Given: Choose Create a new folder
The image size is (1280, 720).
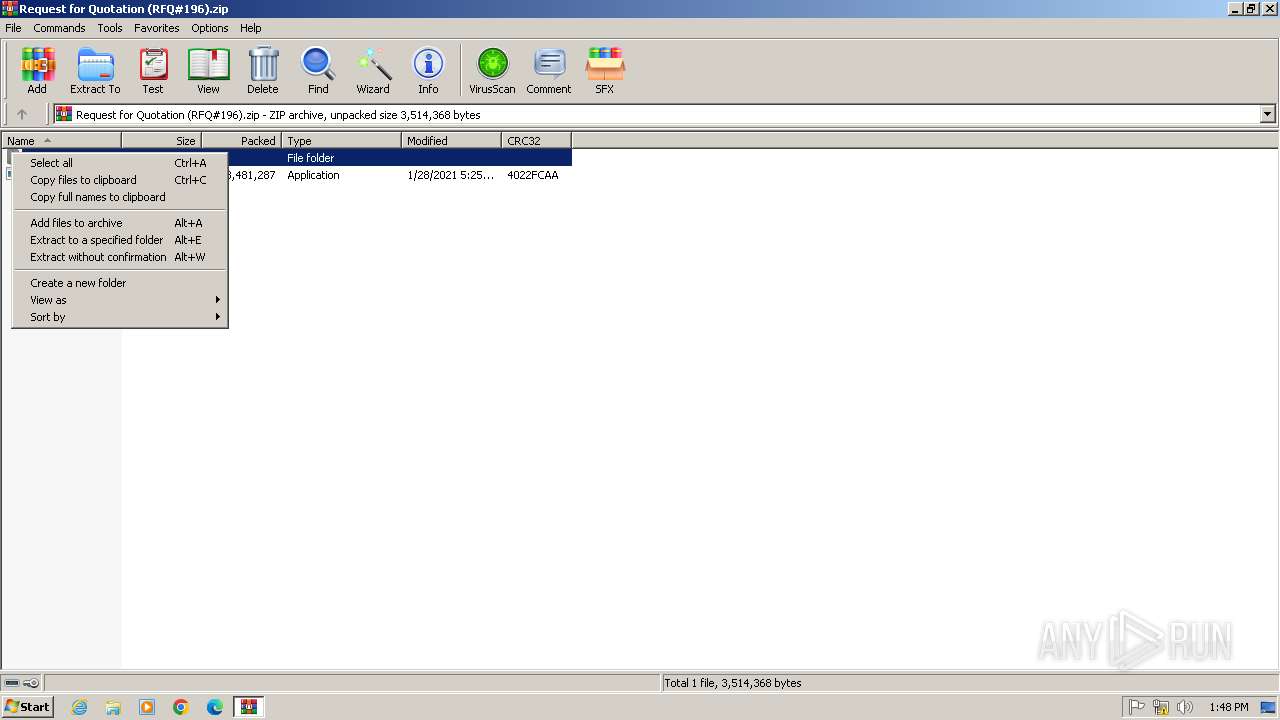Looking at the screenshot, I should (120, 283).
